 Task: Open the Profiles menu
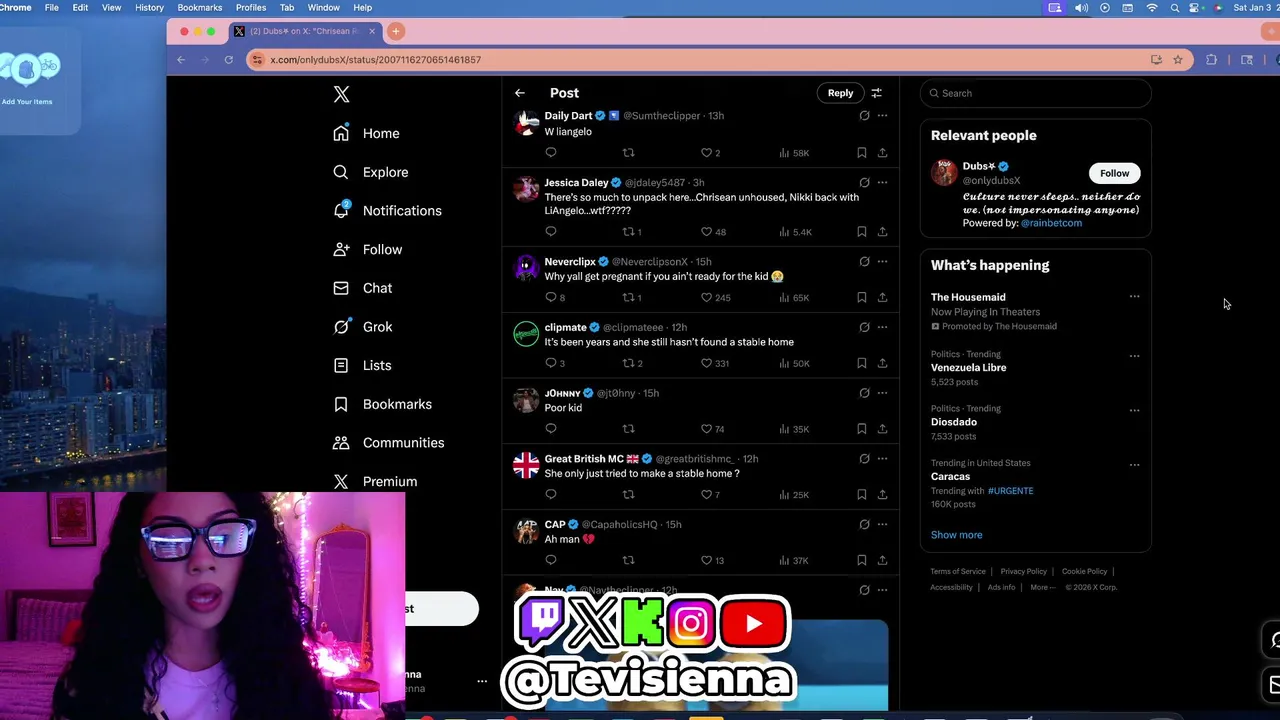pos(251,7)
